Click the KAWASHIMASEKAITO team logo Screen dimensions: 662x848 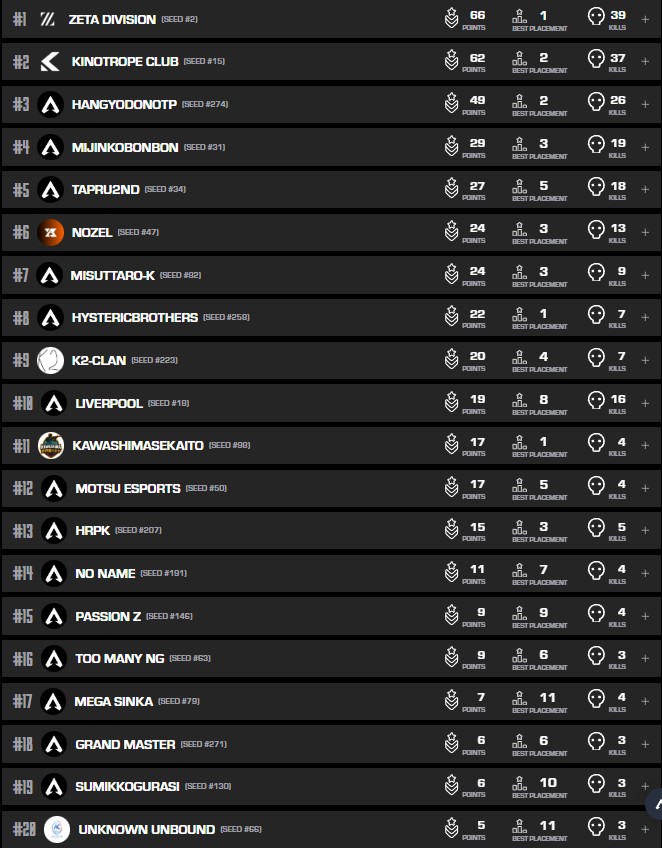(x=51, y=445)
